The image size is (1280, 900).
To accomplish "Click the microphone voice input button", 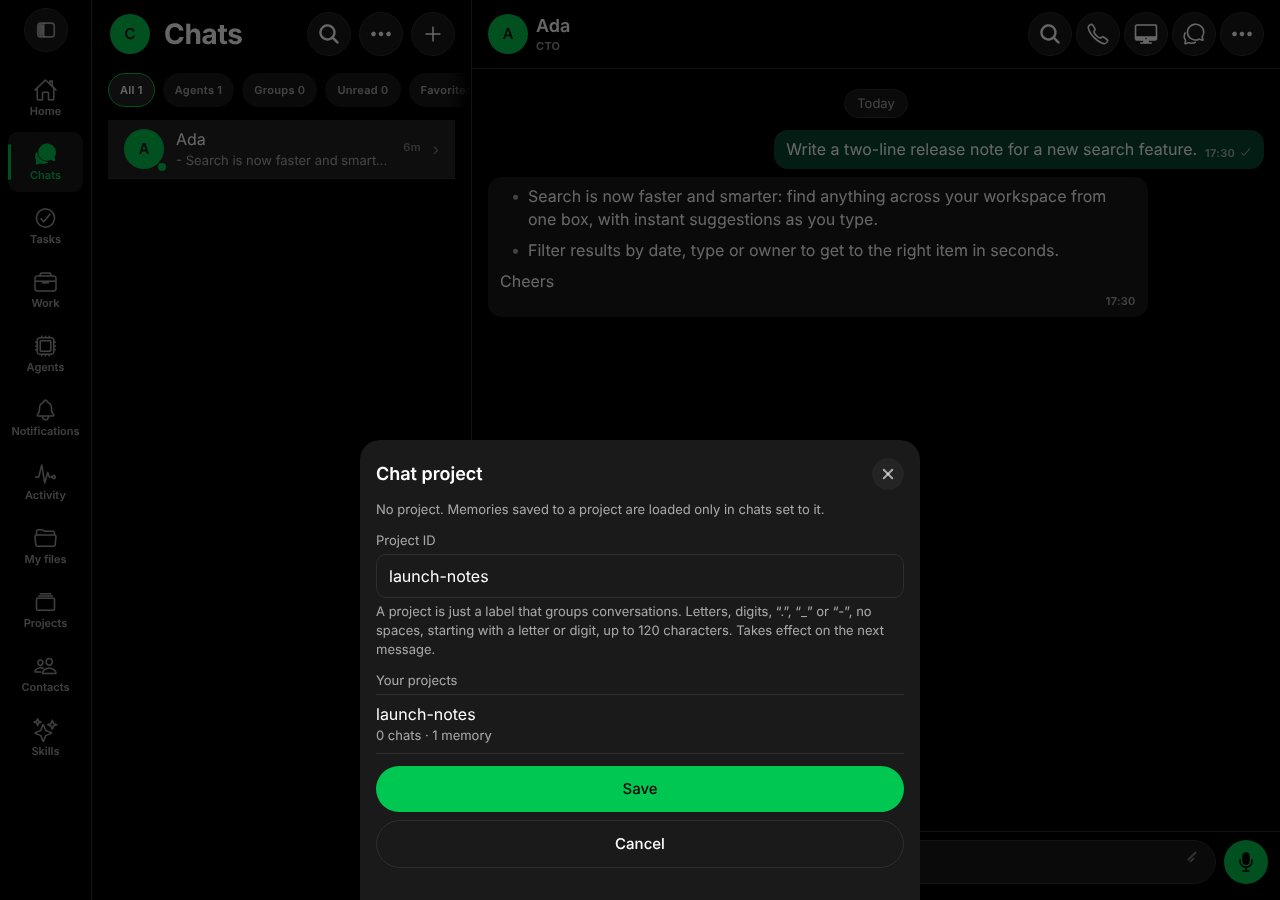I will click(1246, 861).
